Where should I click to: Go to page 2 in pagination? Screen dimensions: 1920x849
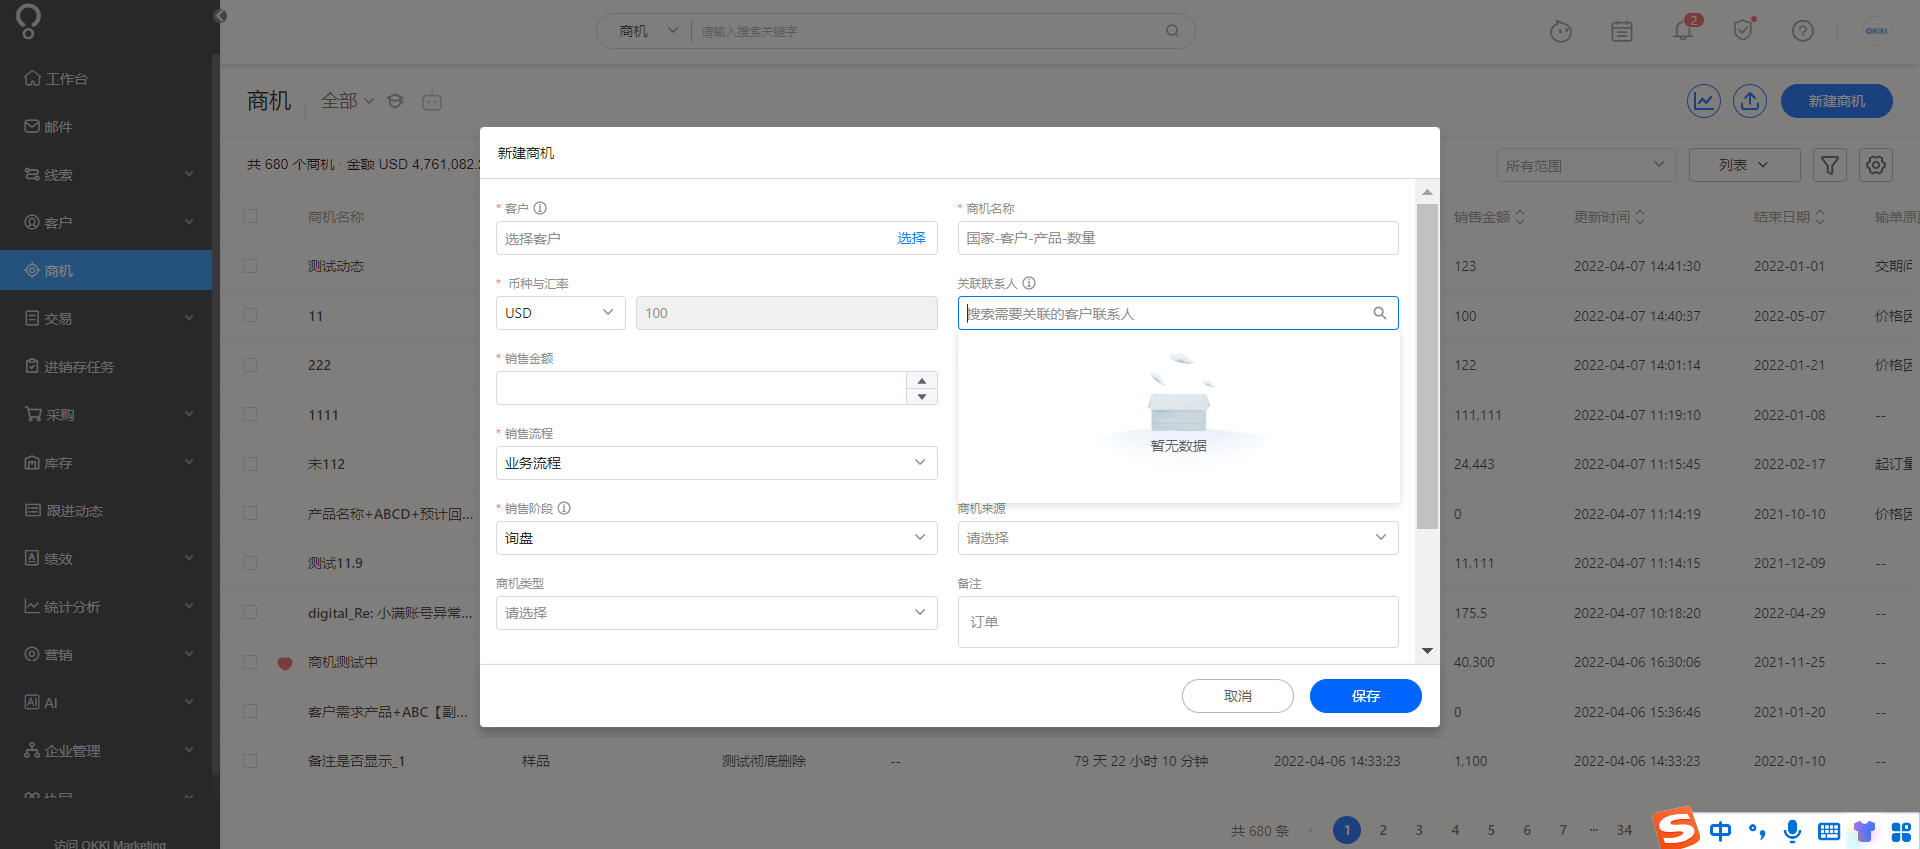click(x=1383, y=830)
